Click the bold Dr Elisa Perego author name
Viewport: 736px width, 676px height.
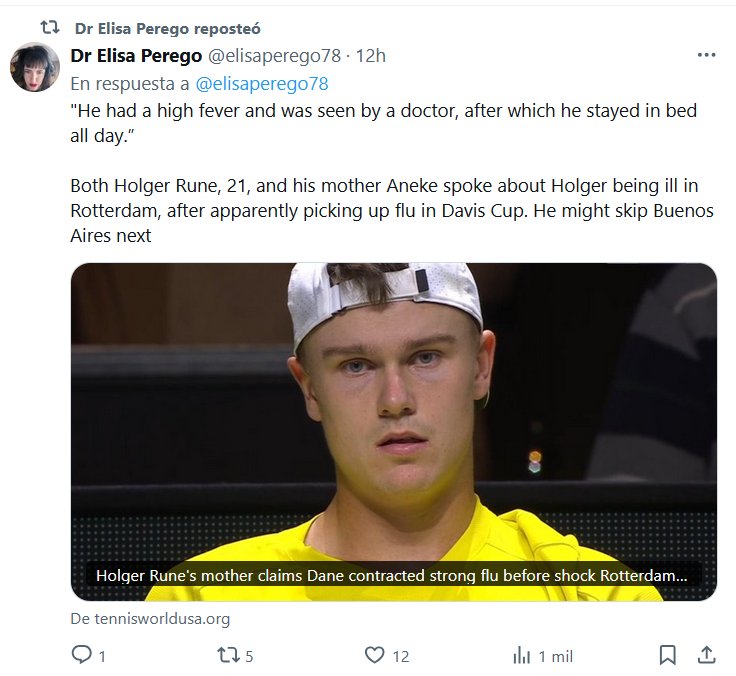(136, 55)
